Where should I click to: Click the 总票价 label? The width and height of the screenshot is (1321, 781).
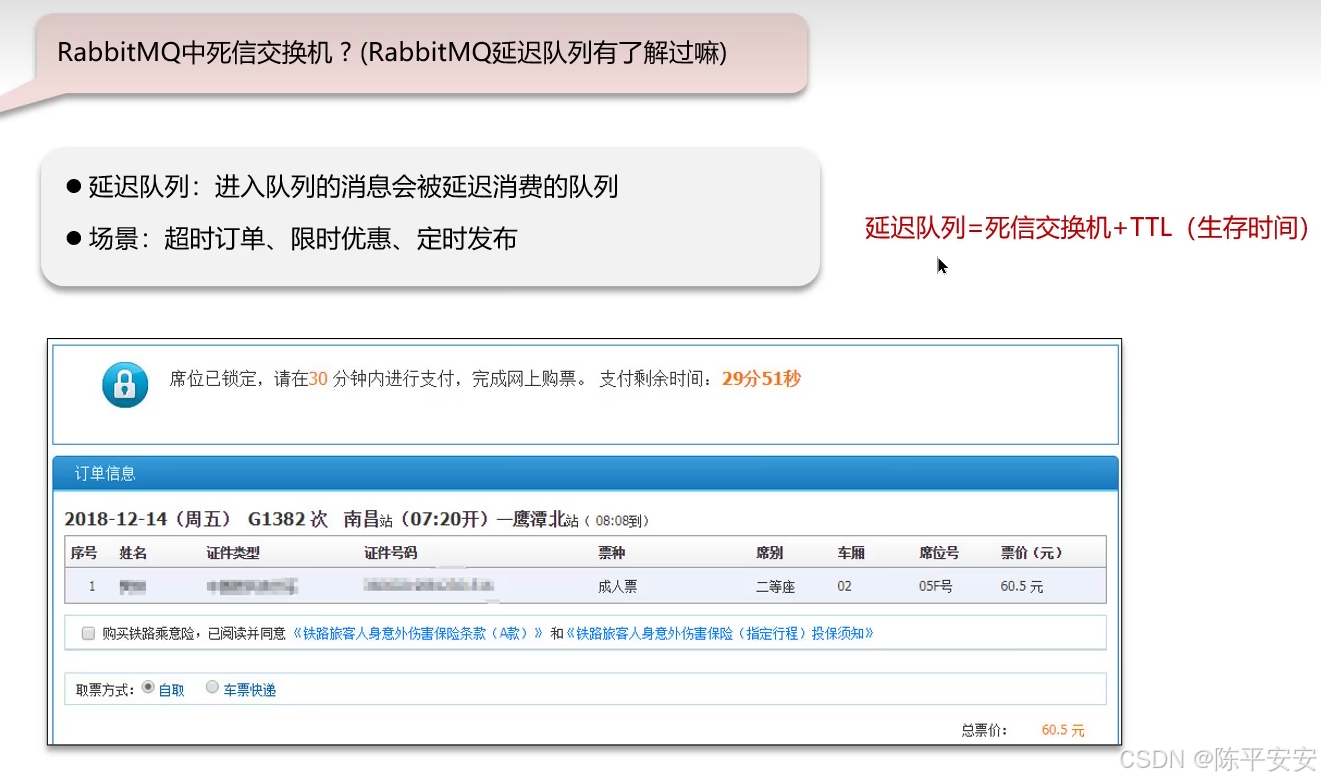point(985,730)
